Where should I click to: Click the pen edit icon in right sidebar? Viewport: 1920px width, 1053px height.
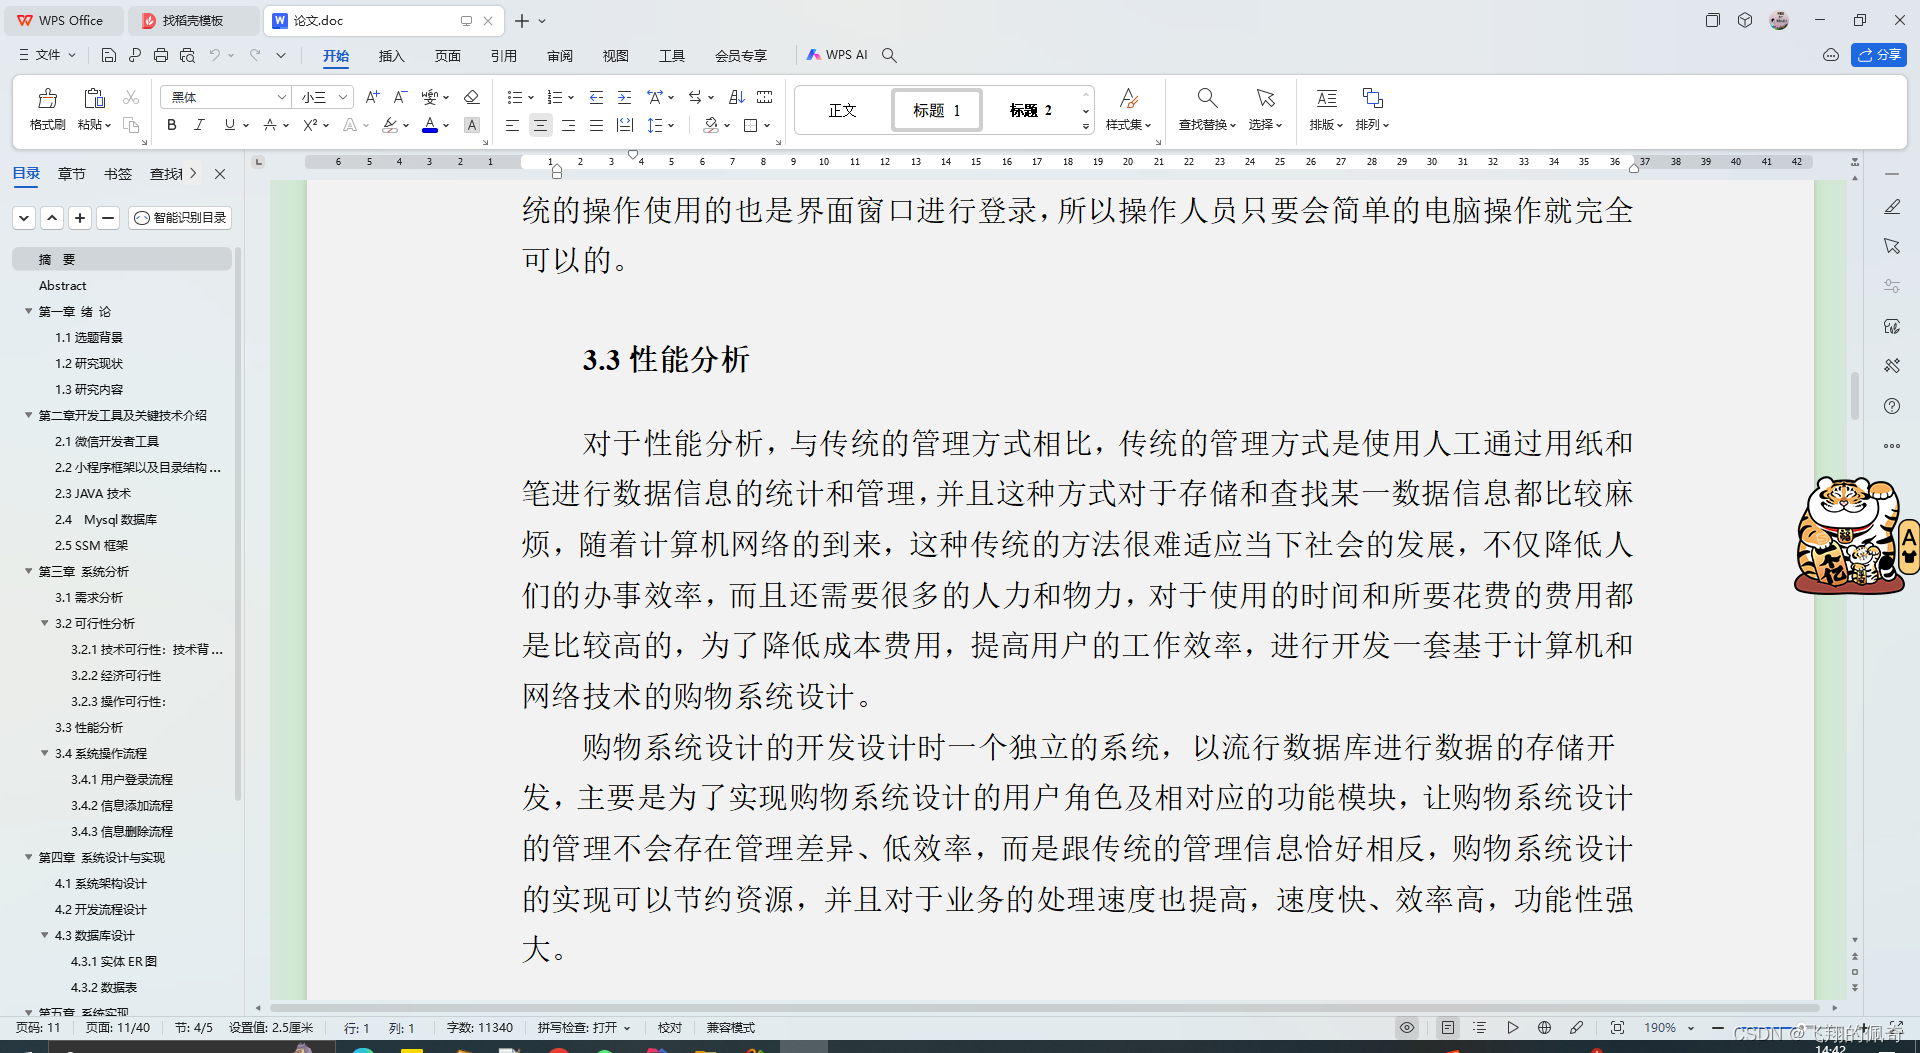pos(1891,207)
